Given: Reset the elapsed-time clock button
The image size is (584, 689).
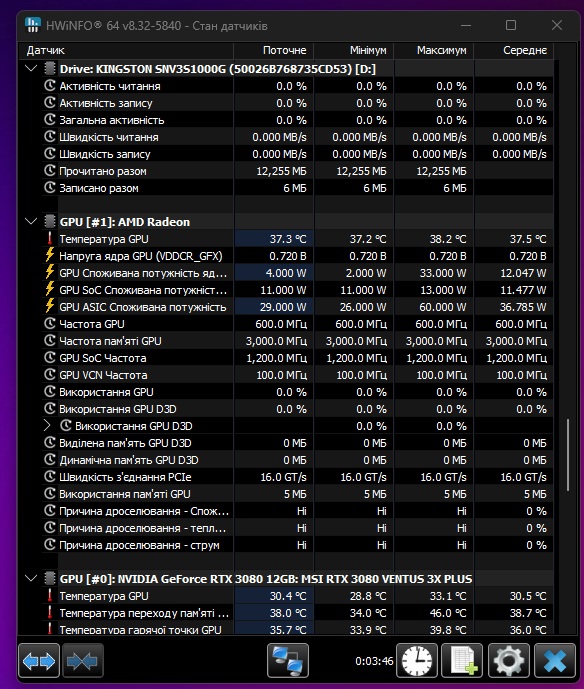Looking at the screenshot, I should coord(417,660).
